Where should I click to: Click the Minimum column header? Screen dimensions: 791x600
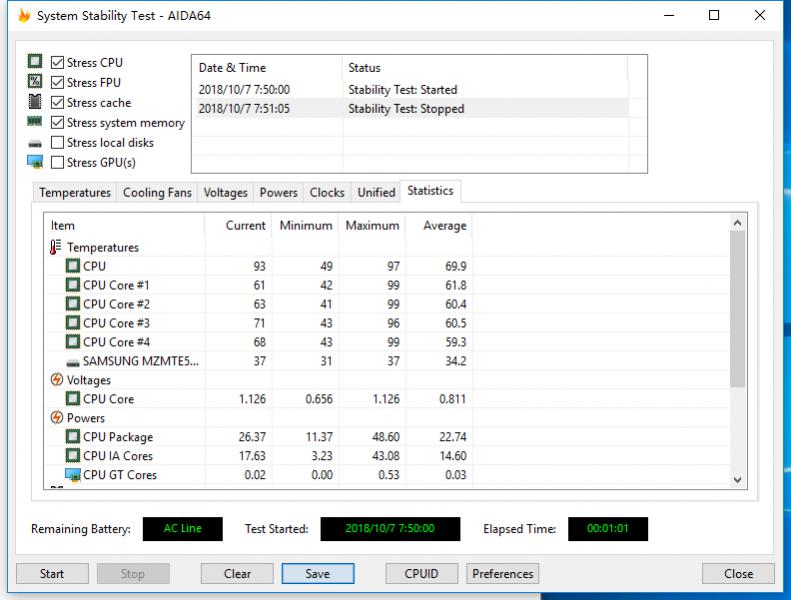click(305, 226)
